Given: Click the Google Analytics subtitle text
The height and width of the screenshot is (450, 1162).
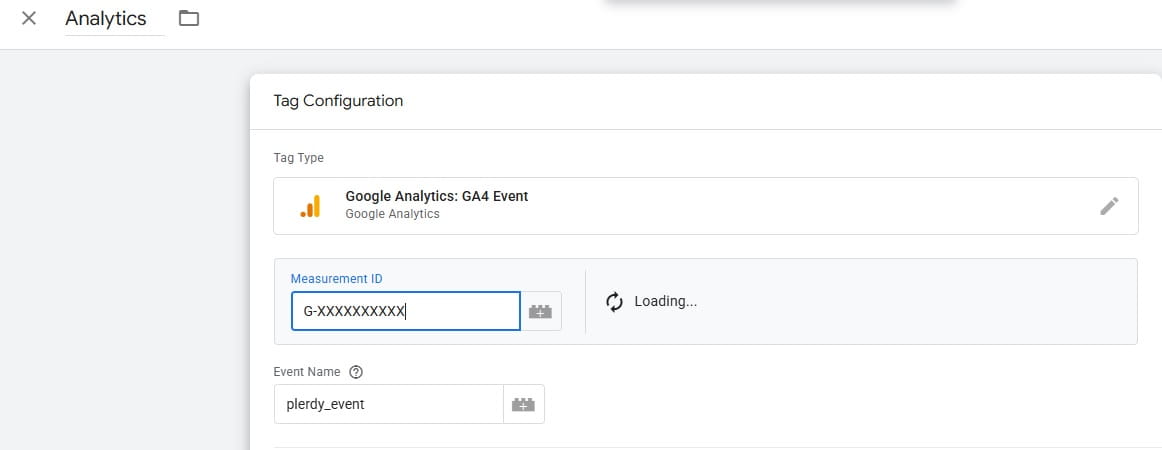Looking at the screenshot, I should pos(392,214).
